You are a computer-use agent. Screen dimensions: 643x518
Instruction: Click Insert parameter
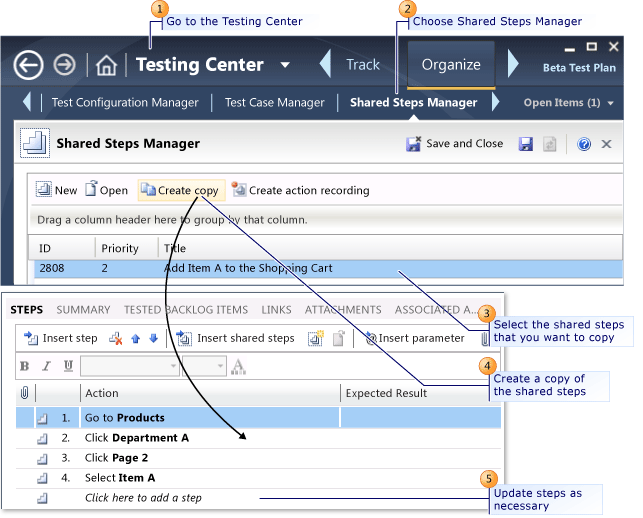415,338
